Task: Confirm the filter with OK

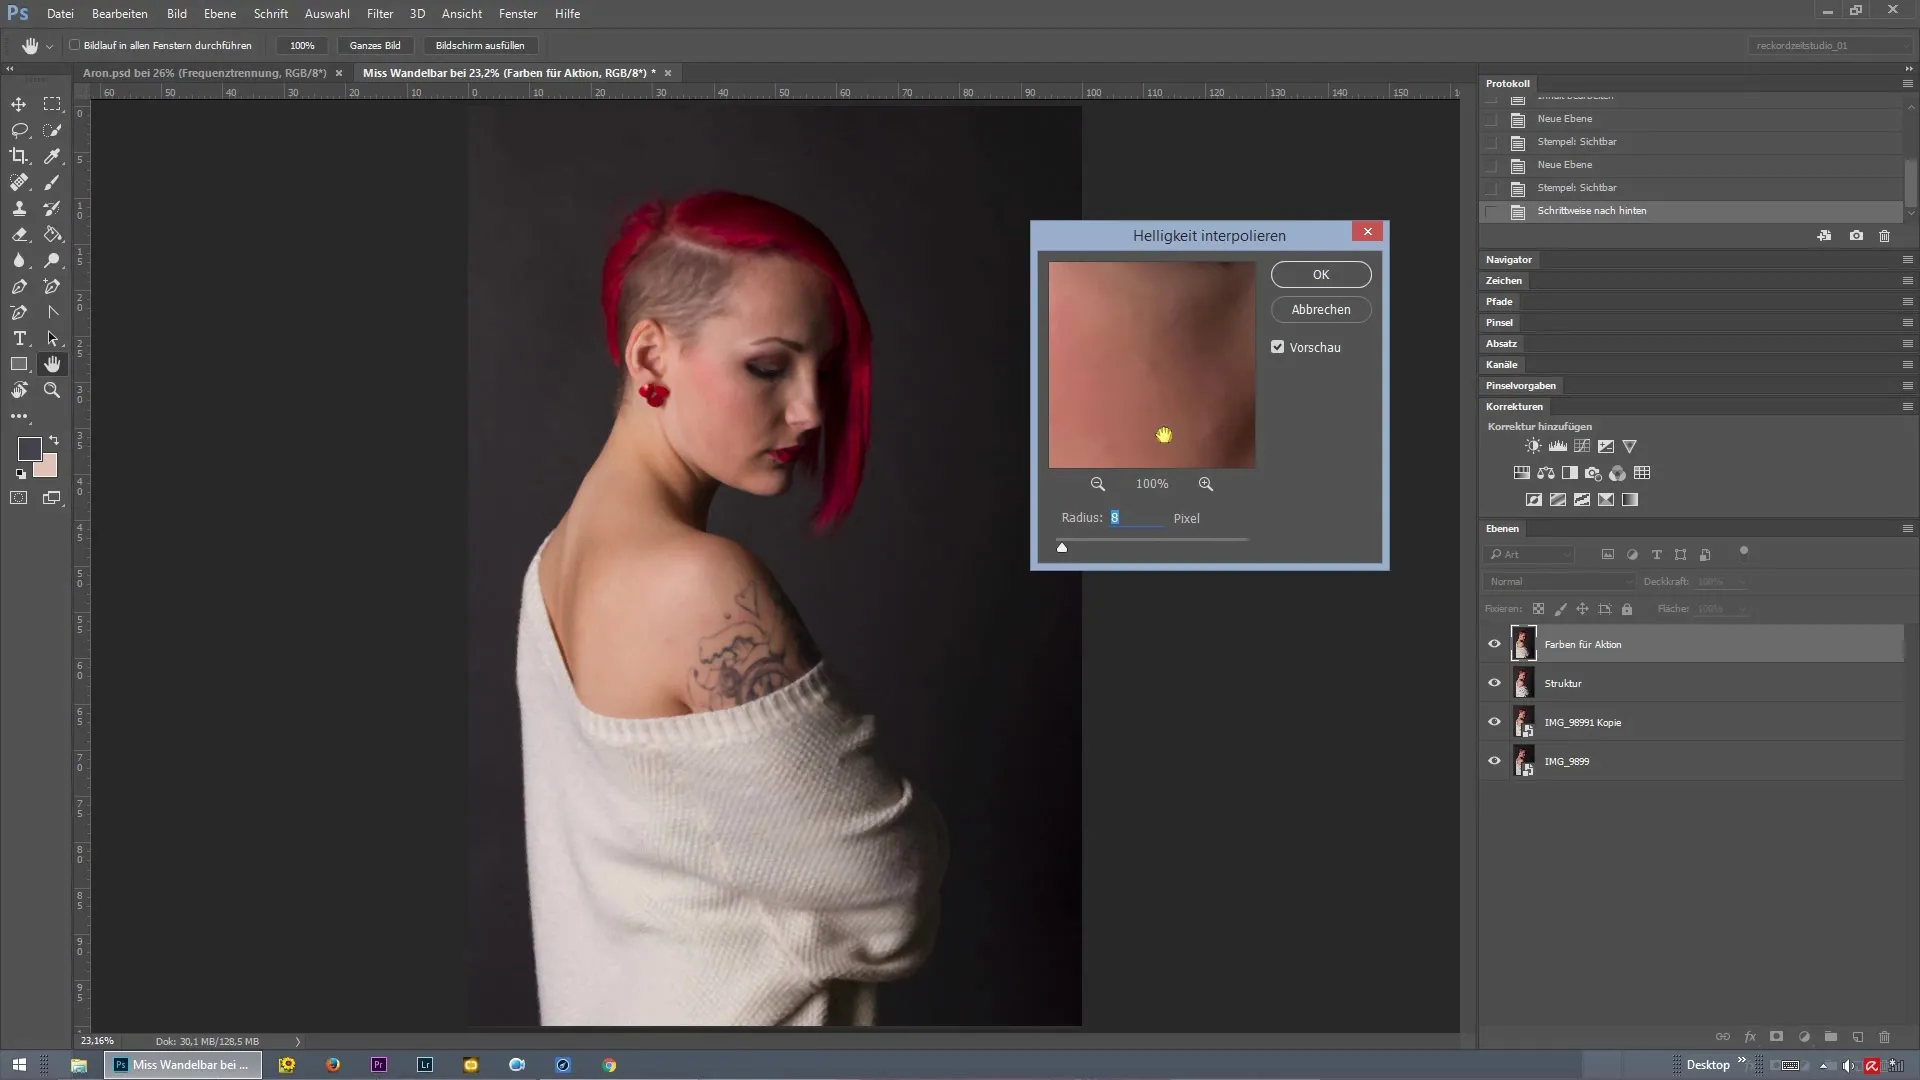Action: [x=1321, y=275]
